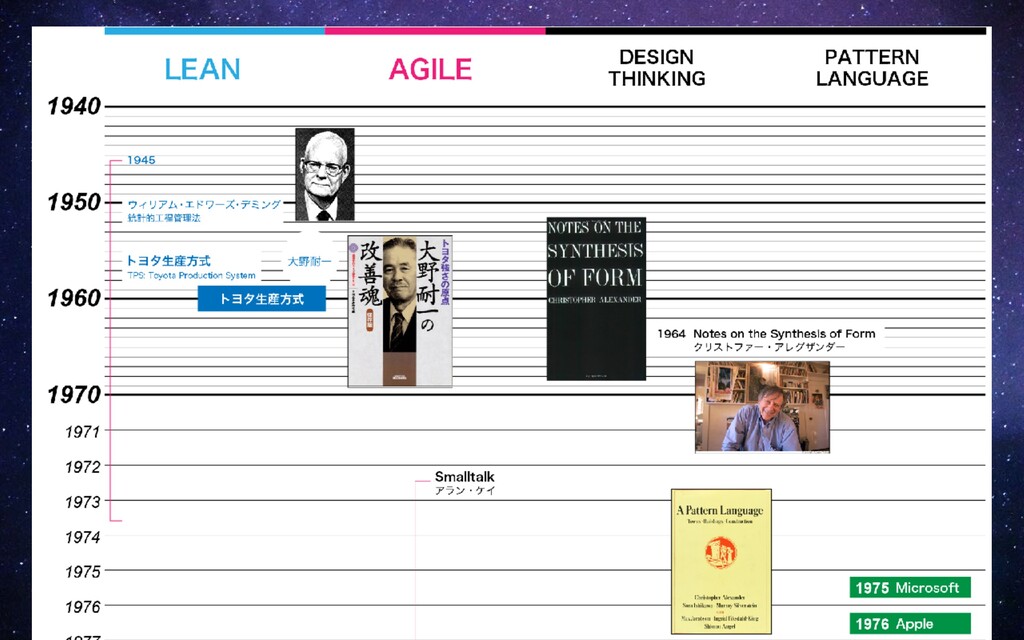Select the 1974 year label

coord(82,537)
